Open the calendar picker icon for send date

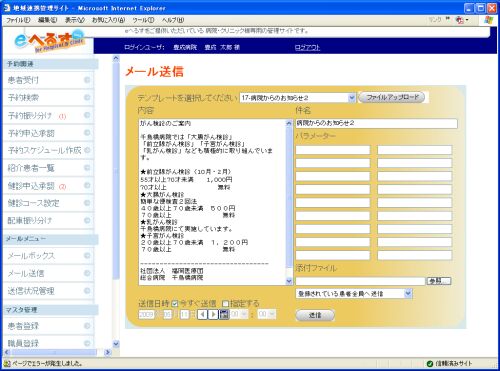click(224, 314)
